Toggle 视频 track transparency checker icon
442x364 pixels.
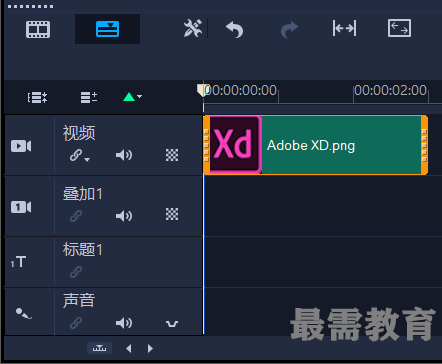172,155
